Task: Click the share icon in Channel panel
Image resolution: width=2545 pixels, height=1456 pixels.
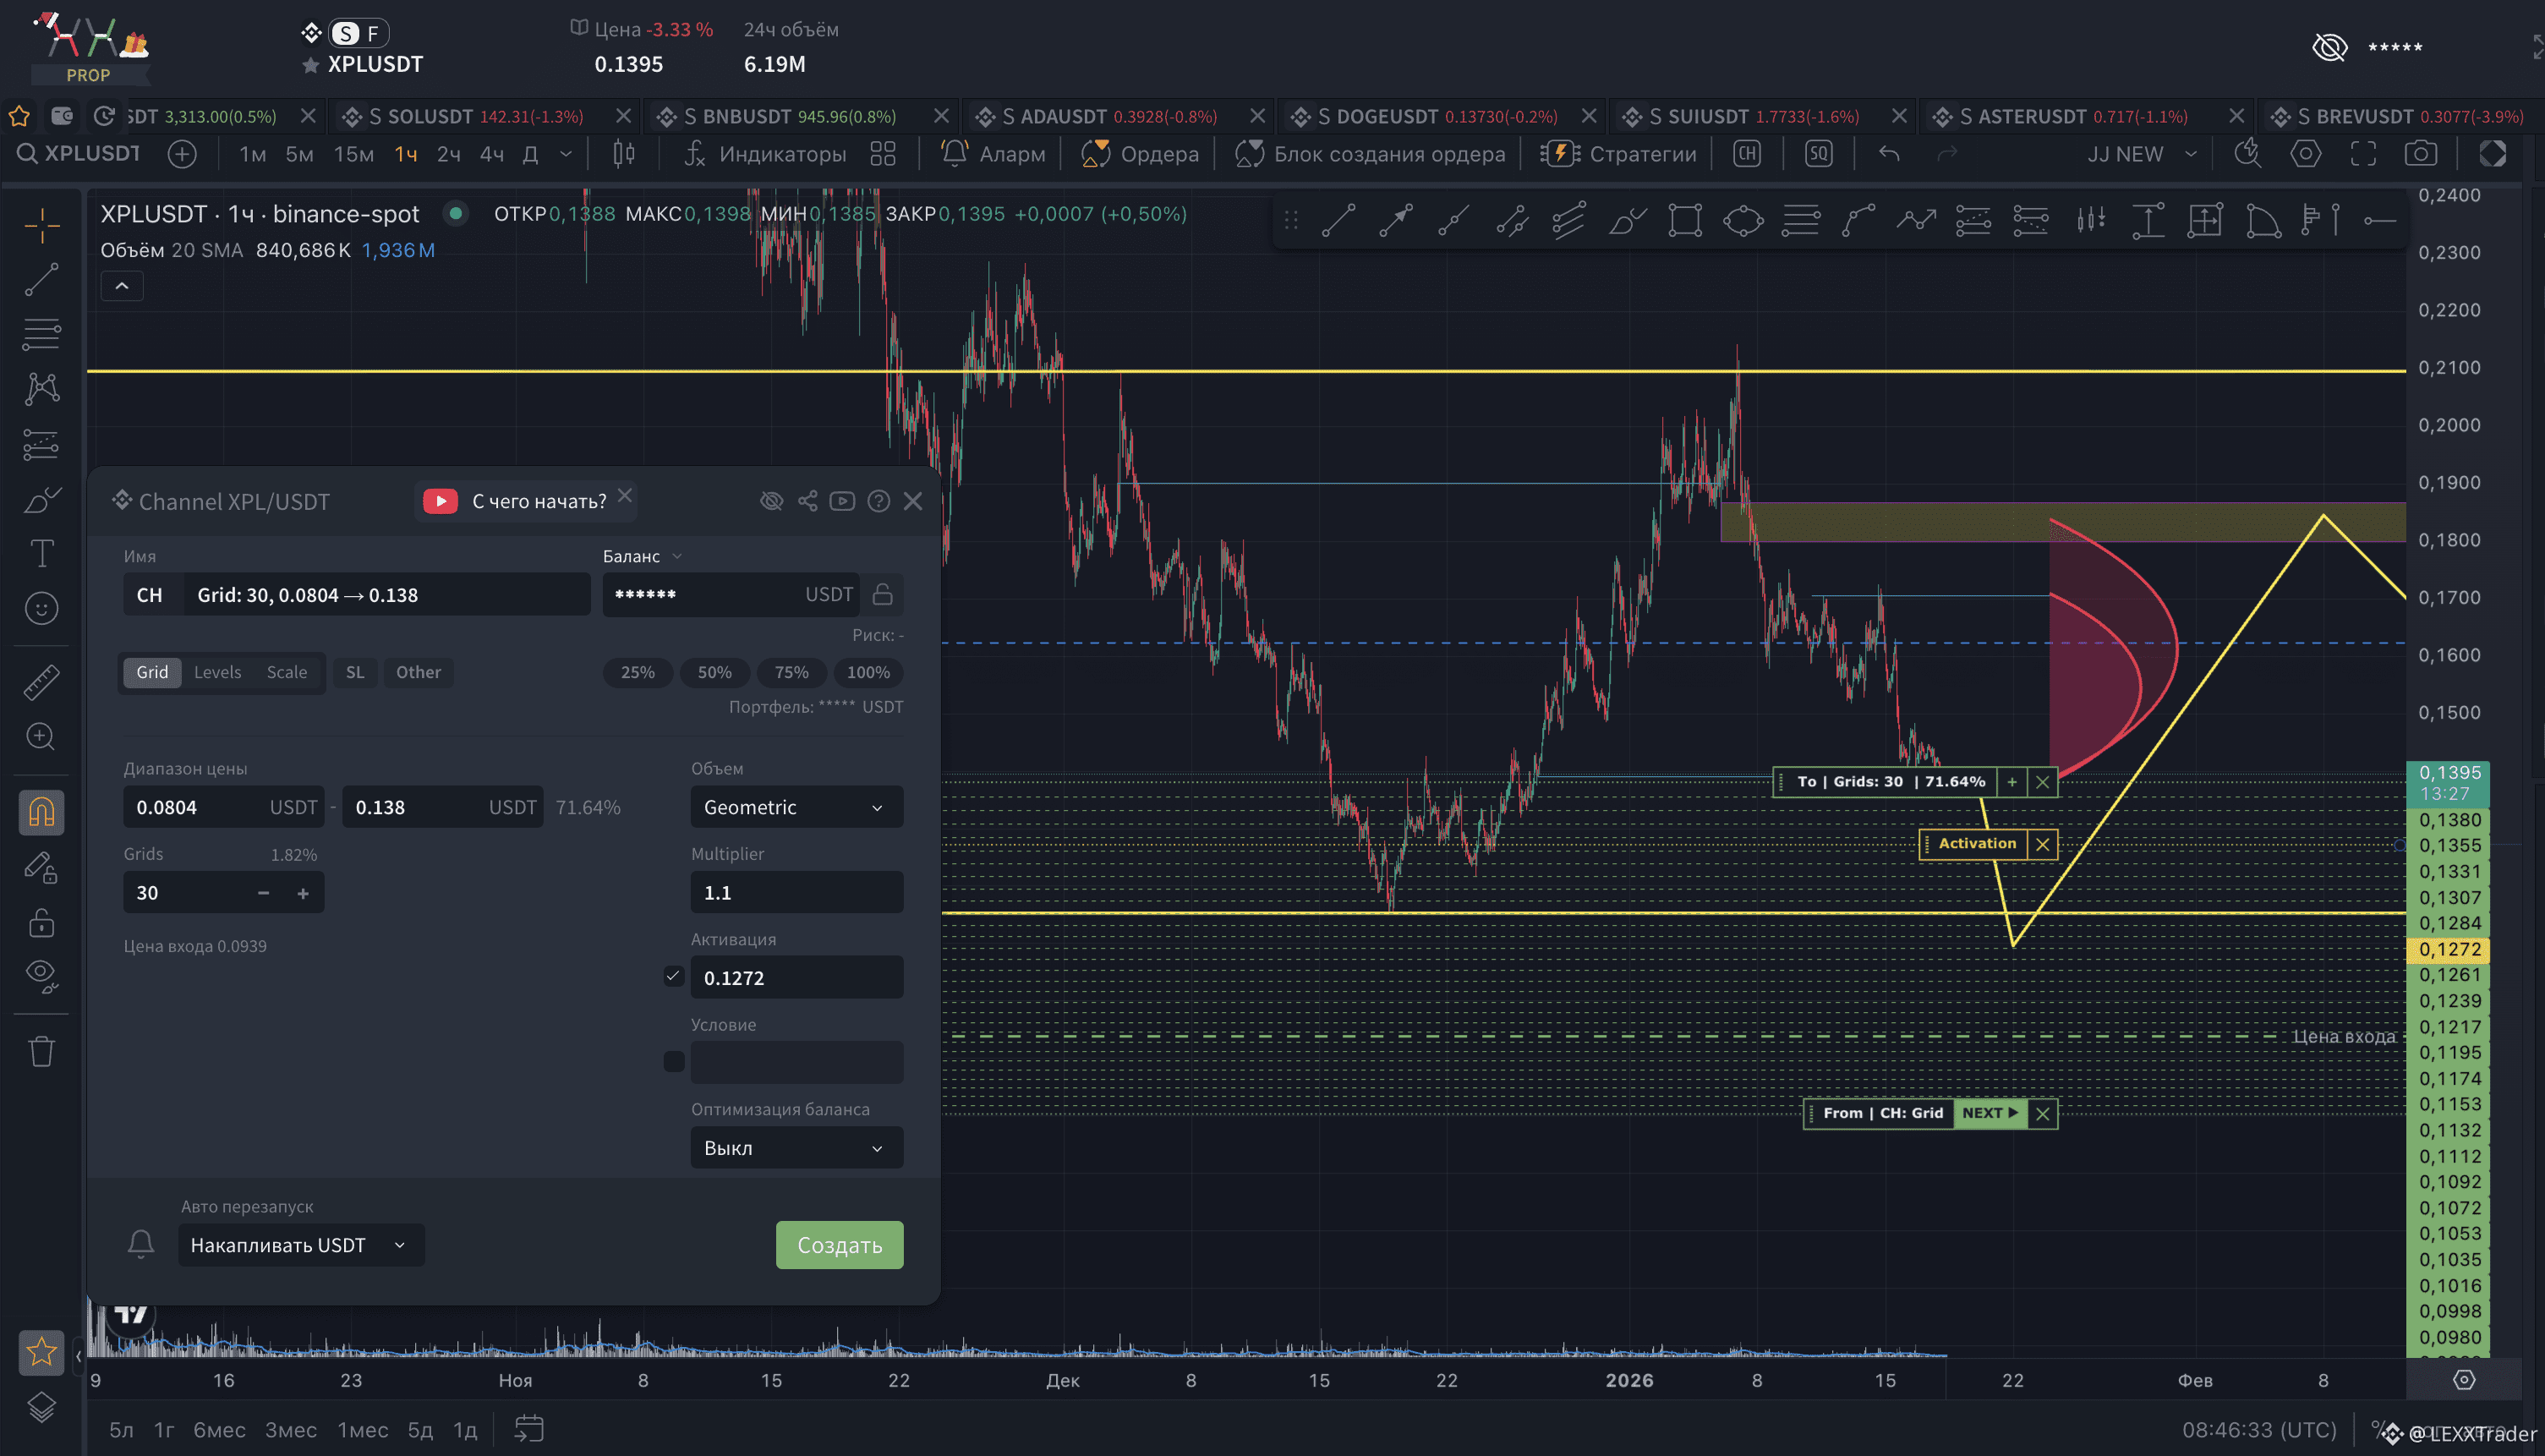Action: tap(807, 501)
